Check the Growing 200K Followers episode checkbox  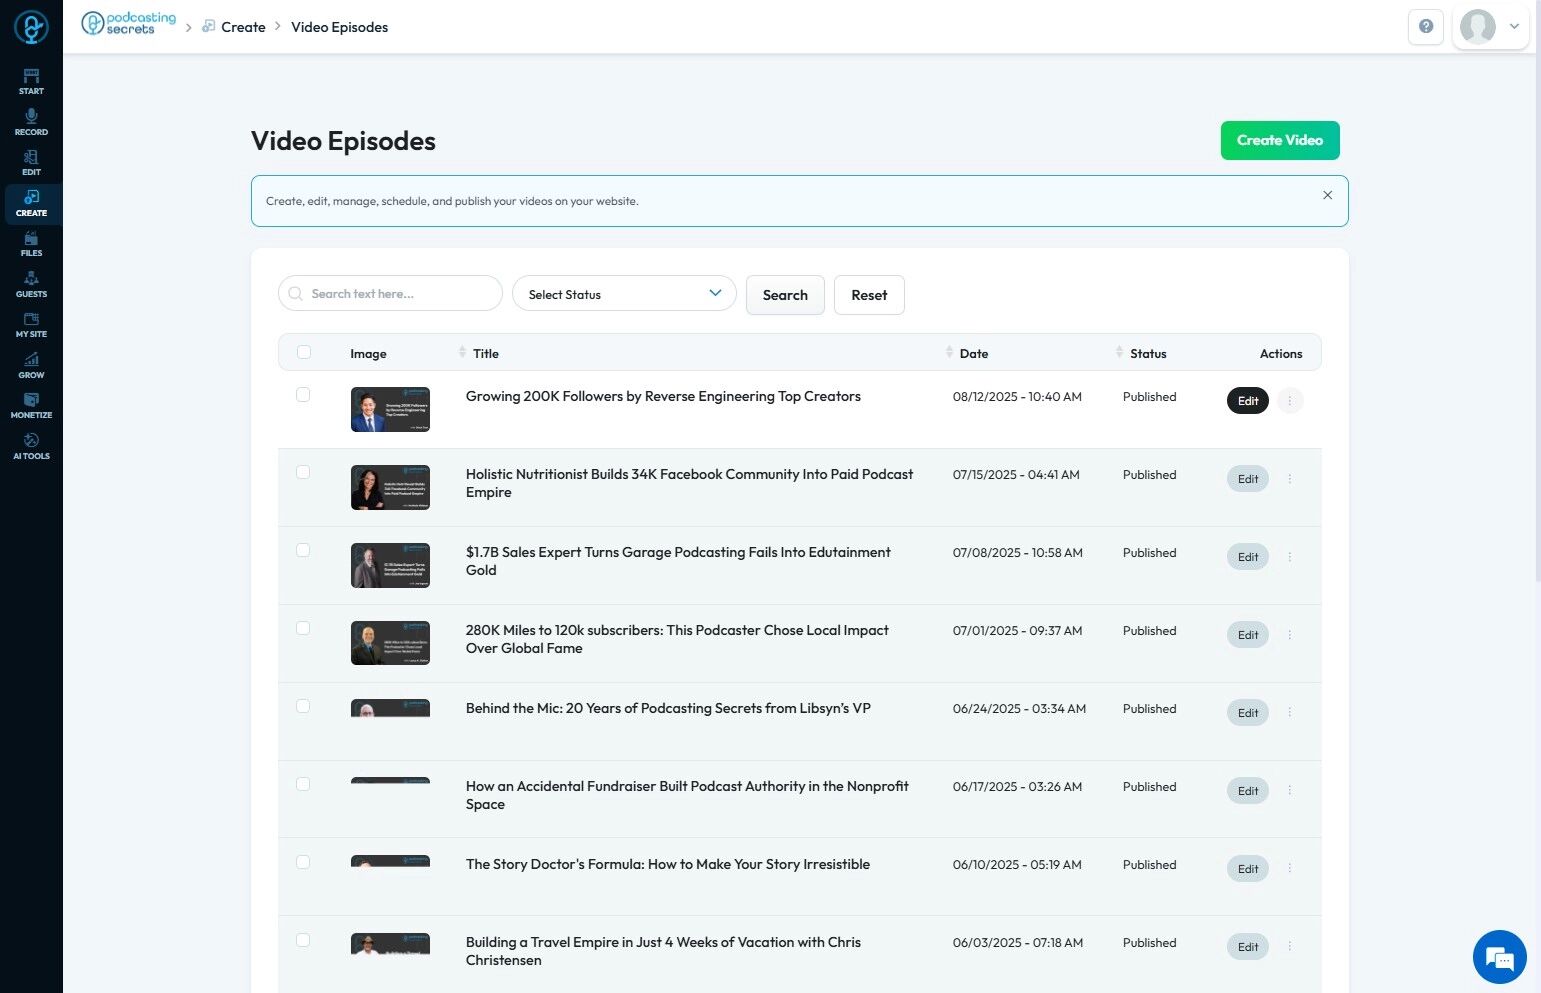(x=303, y=395)
